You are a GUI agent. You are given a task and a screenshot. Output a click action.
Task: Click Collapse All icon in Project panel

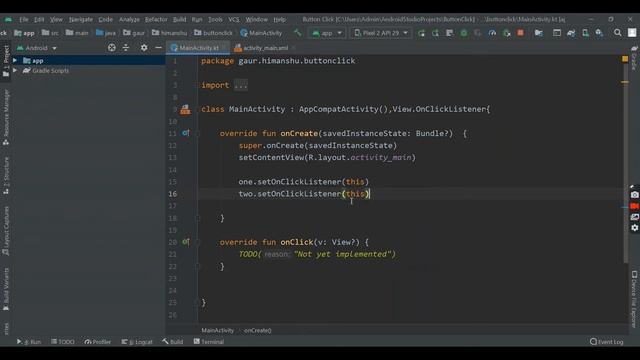(126, 48)
